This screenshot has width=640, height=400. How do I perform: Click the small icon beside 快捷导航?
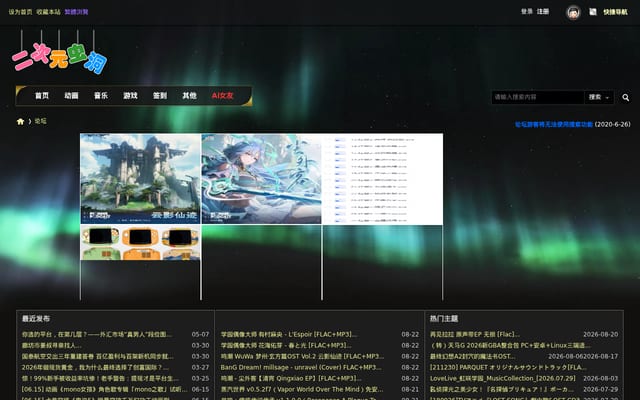point(593,12)
